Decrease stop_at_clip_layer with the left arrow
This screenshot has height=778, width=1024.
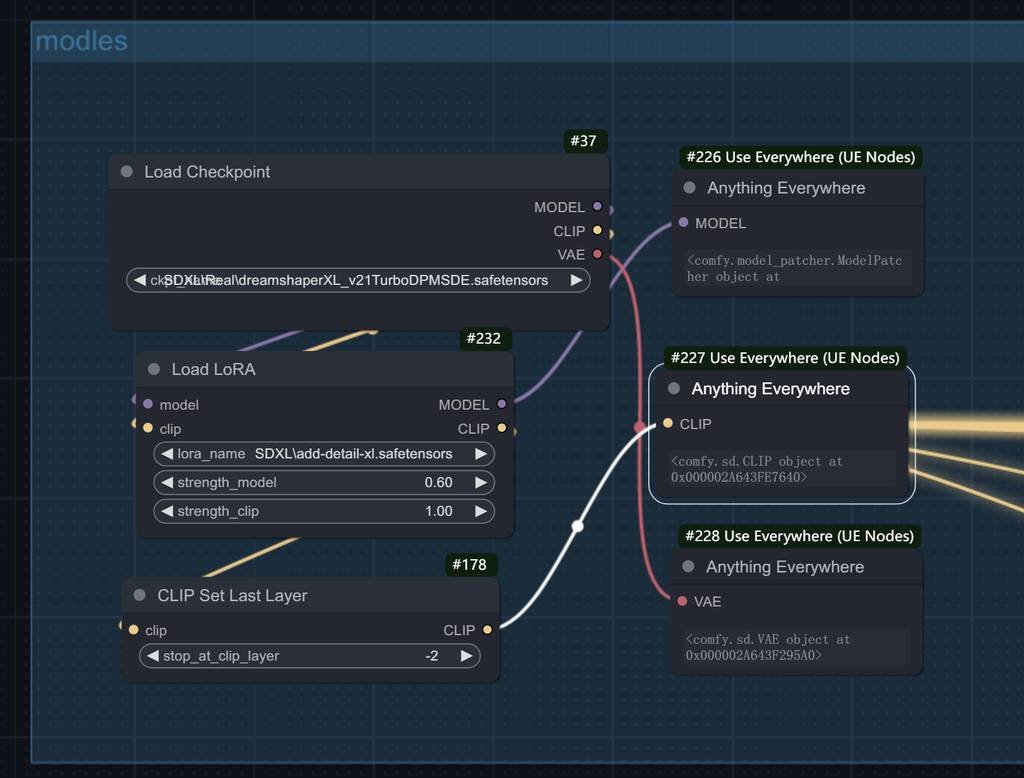(153, 656)
